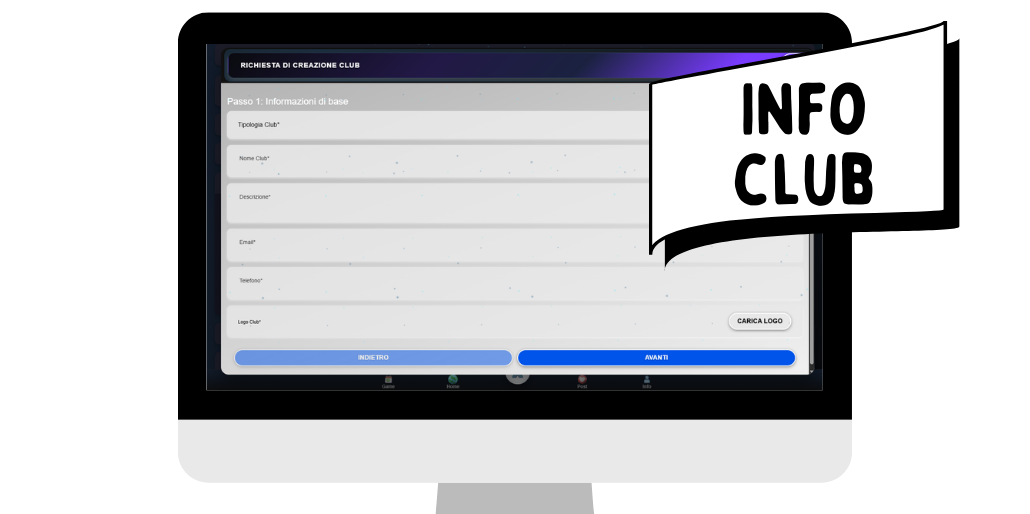The width and height of the screenshot is (1030, 514).
Task: Expand the Tipologia Club dropdown
Action: 440,125
